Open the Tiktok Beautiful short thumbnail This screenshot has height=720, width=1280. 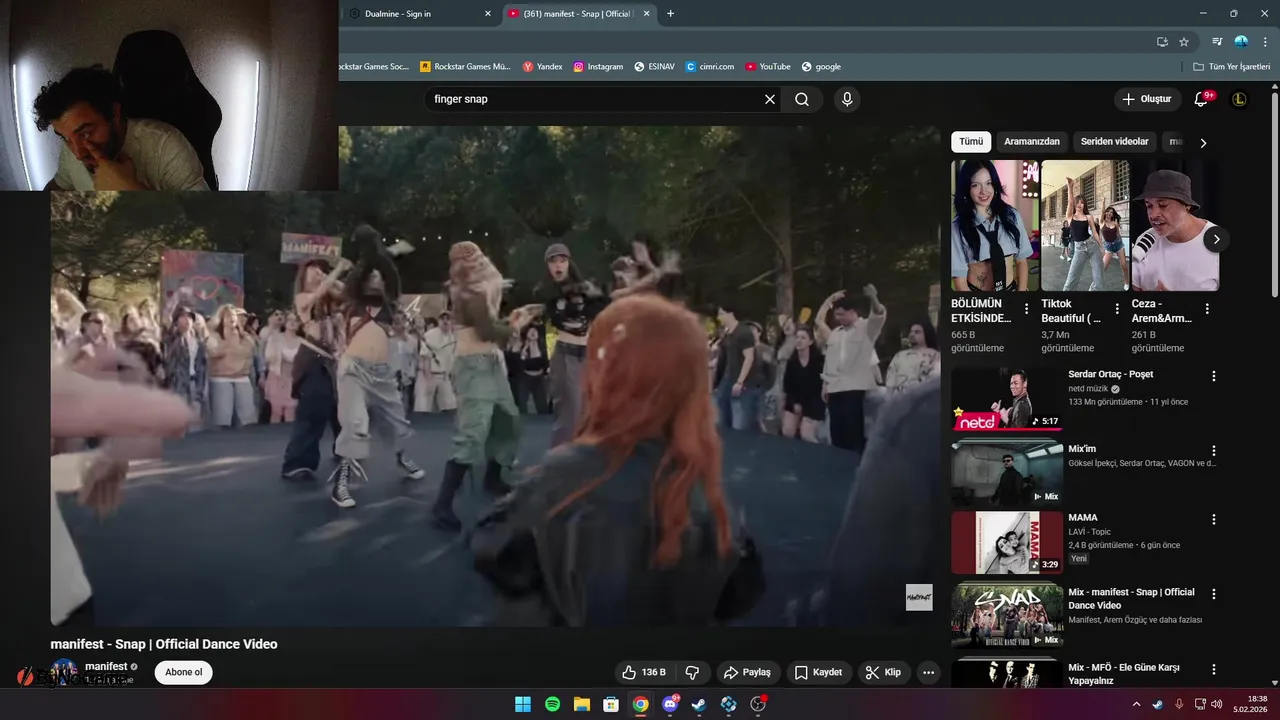pos(1085,225)
